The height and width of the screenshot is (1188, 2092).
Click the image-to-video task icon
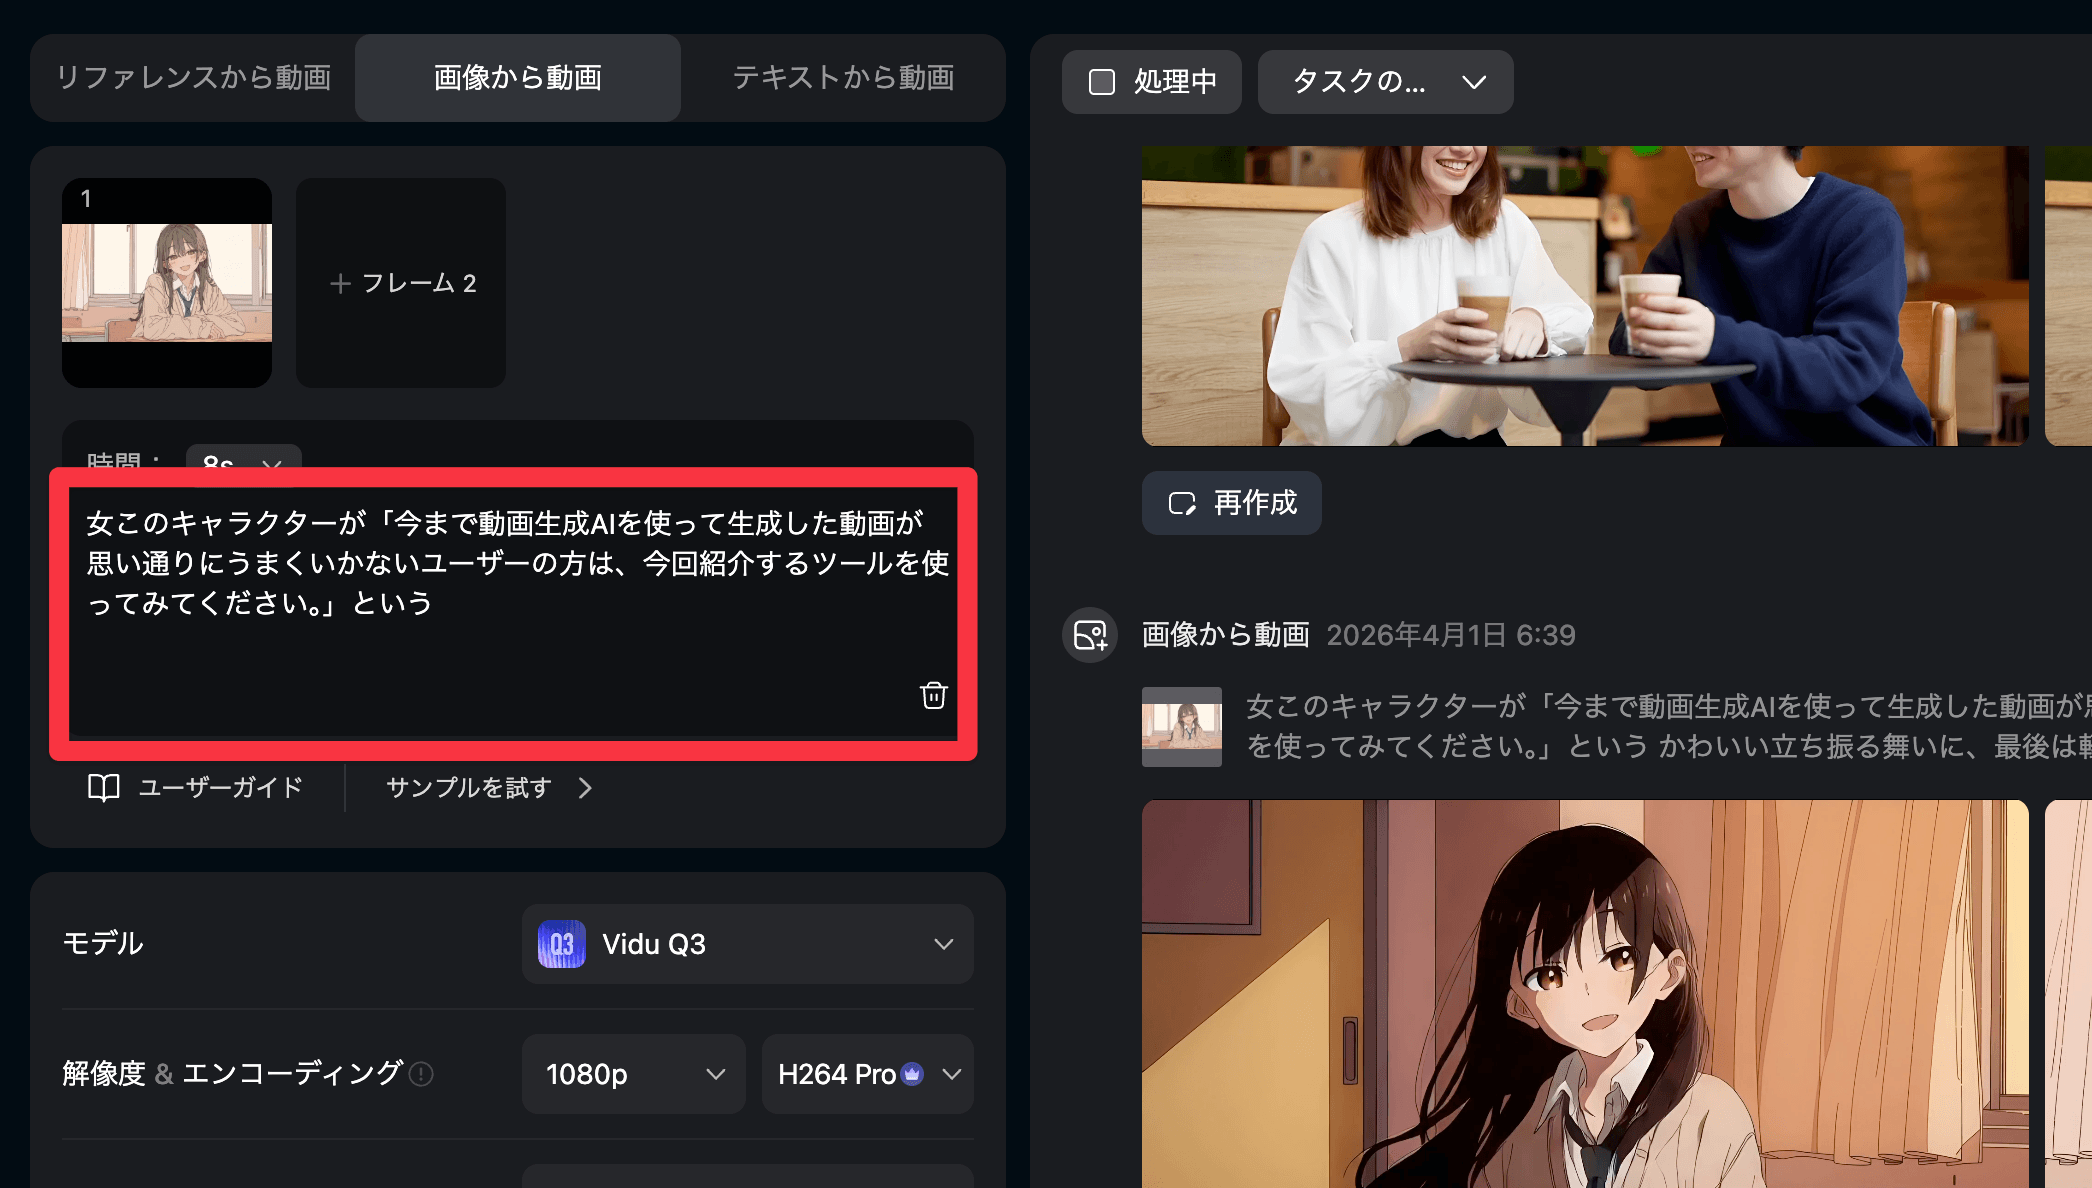click(1089, 635)
